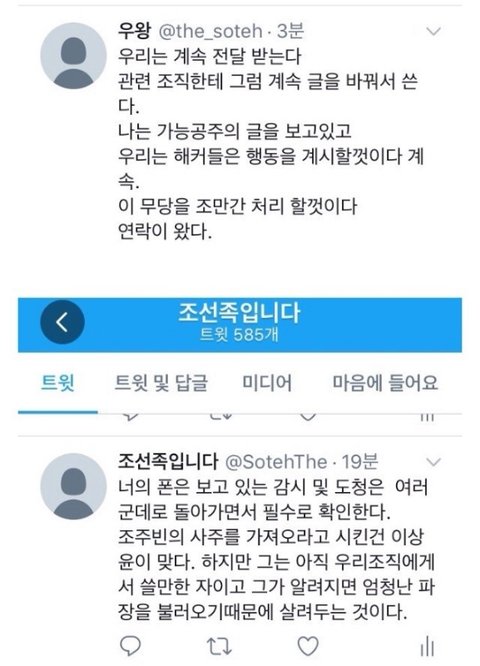Image resolution: width=480 pixels, height=666 pixels.
Task: Expand options chevron on 우왕 tweet
Action: 433,31
